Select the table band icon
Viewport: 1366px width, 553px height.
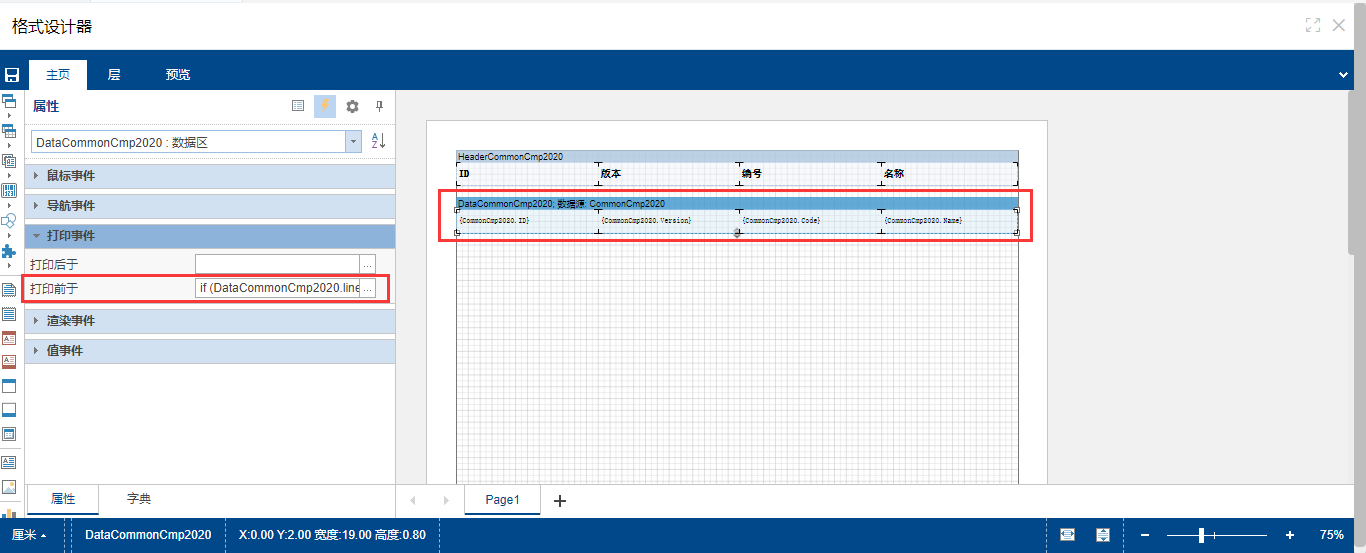(9, 433)
